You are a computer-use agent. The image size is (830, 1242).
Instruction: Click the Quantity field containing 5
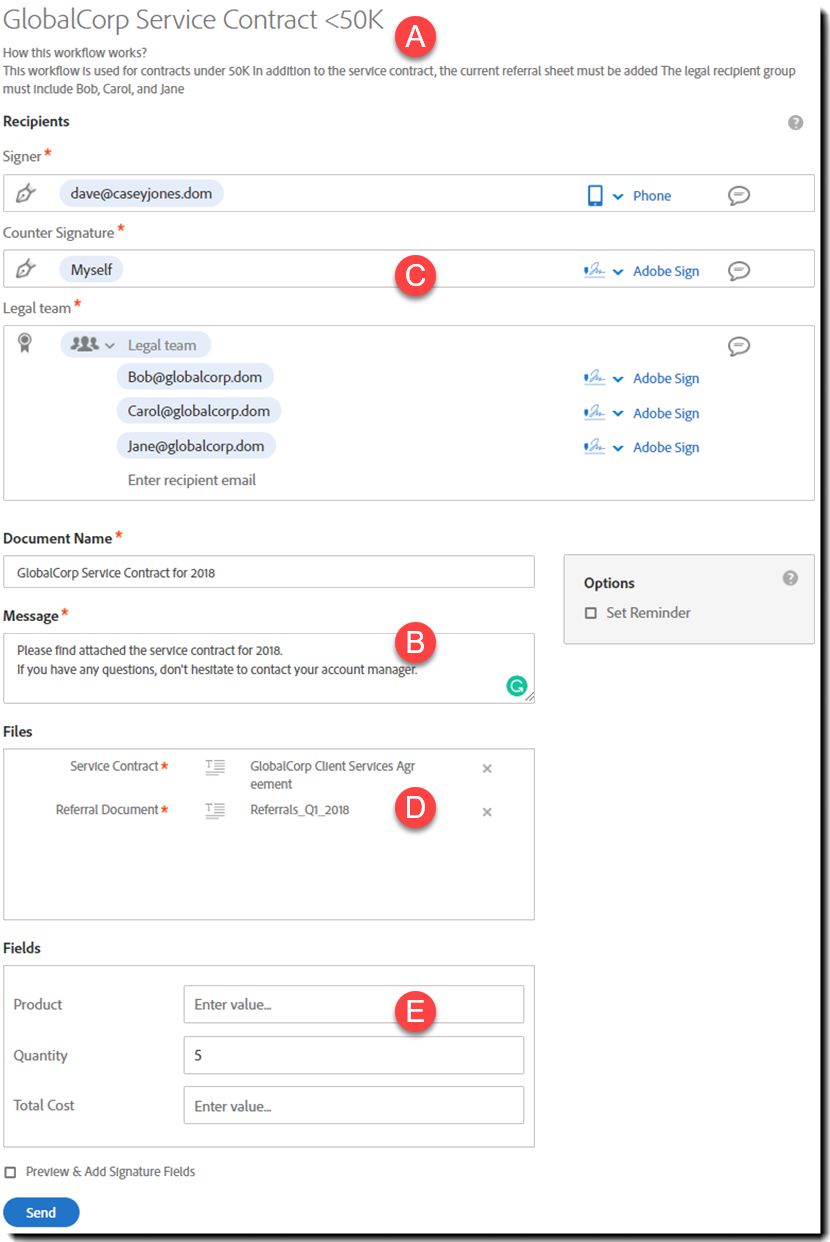(x=354, y=1055)
